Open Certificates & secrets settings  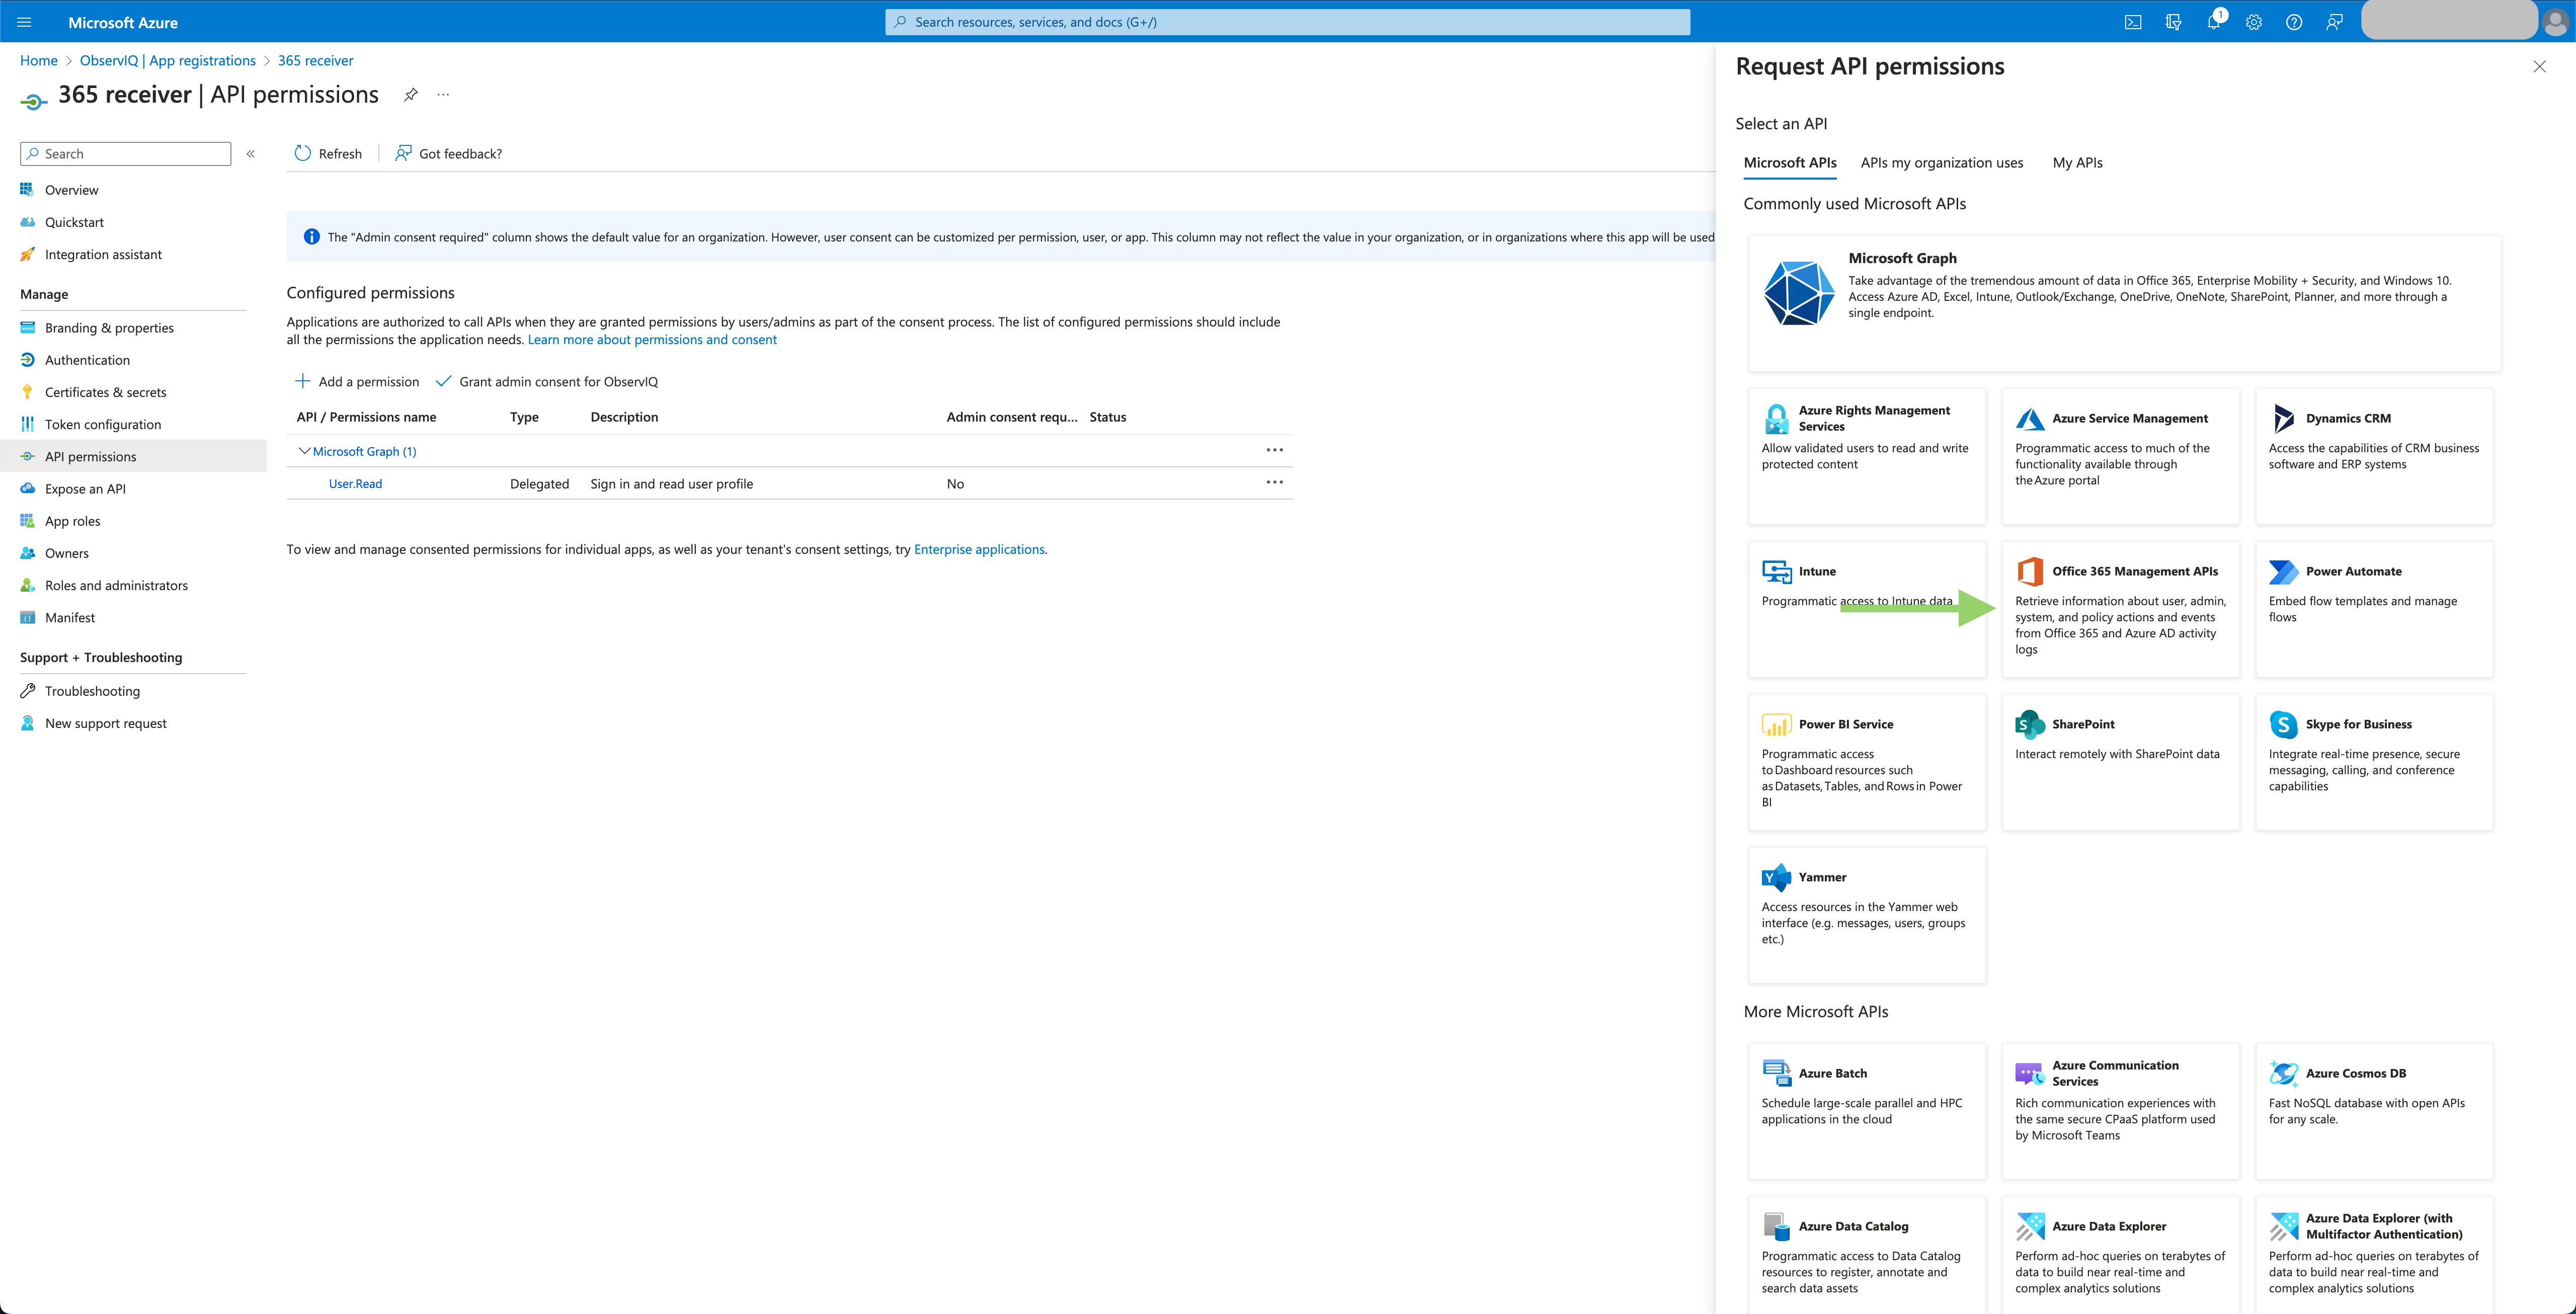click(104, 391)
